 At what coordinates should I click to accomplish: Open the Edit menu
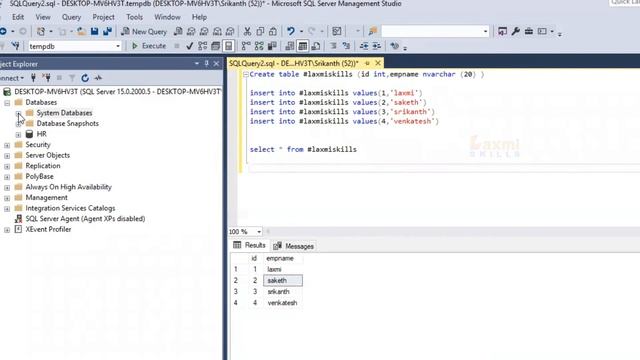(x=18, y=17)
